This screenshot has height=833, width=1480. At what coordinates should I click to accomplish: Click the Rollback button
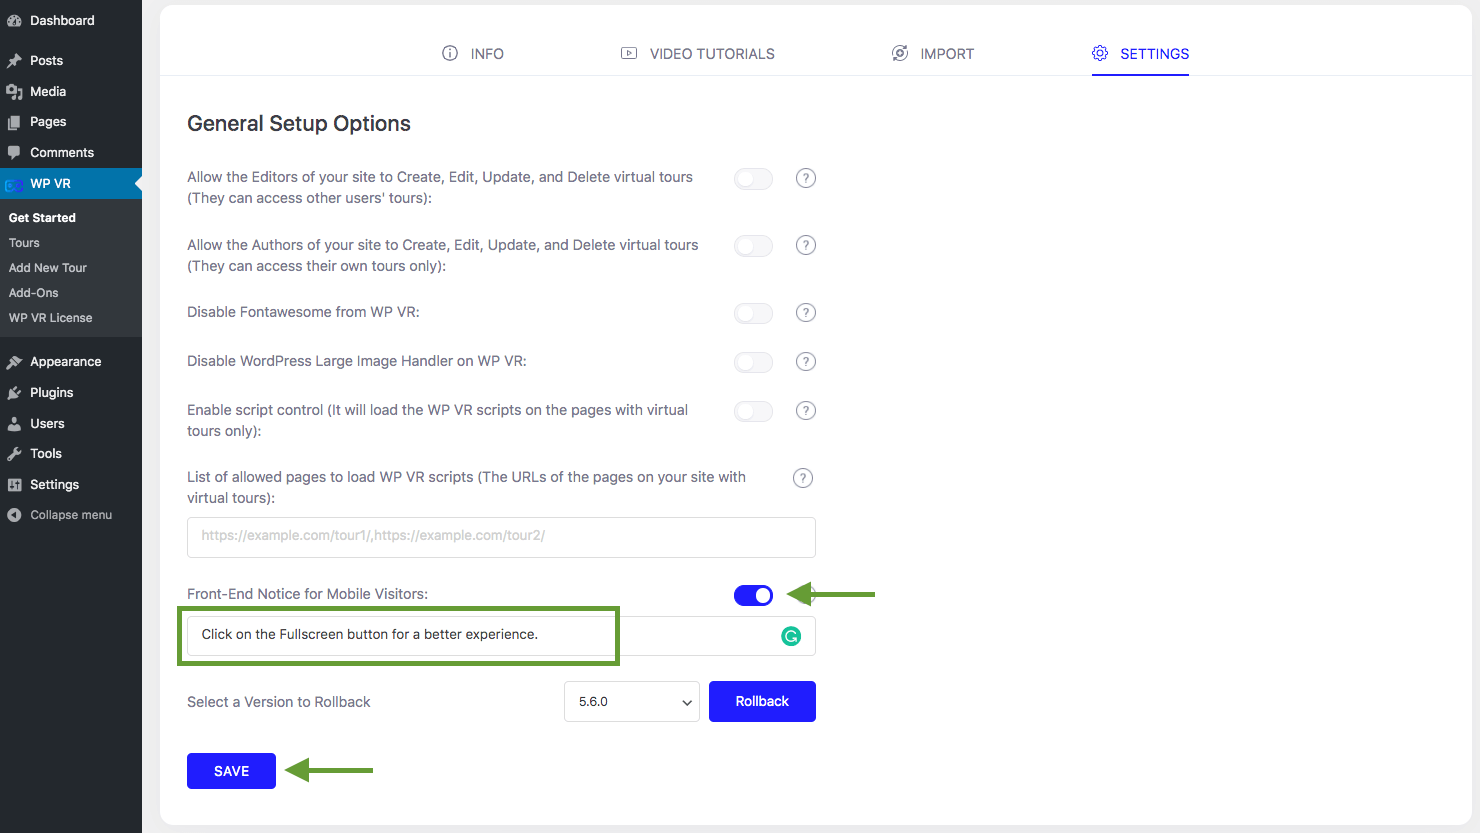(762, 702)
